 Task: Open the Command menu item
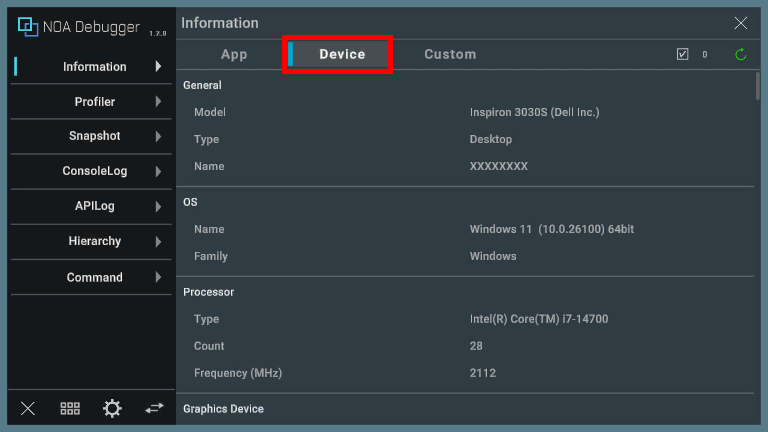coord(94,278)
